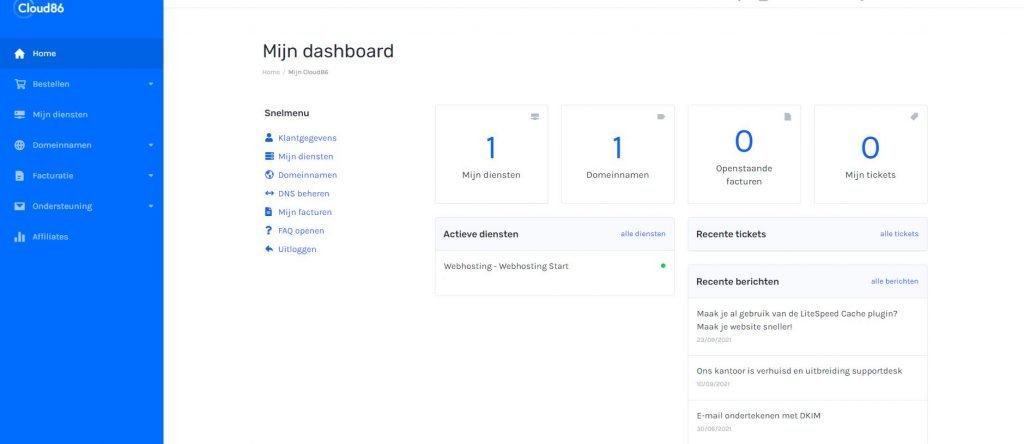Image resolution: width=1024 pixels, height=444 pixels.
Task: Click the Mijn facturen document icon
Action: click(x=269, y=212)
